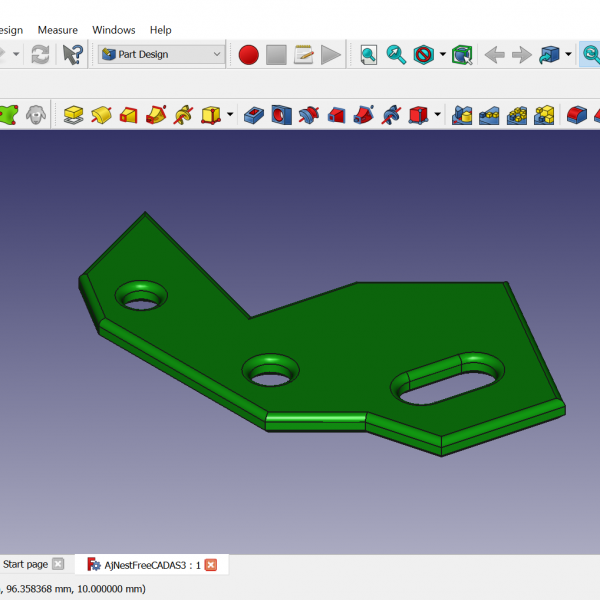Click the green bracket model in viewport
This screenshot has width=600, height=600.
[x=330, y=330]
